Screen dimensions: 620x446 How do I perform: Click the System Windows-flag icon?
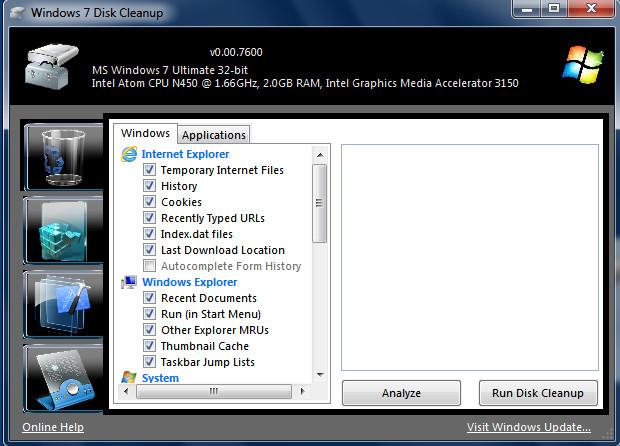tap(129, 377)
